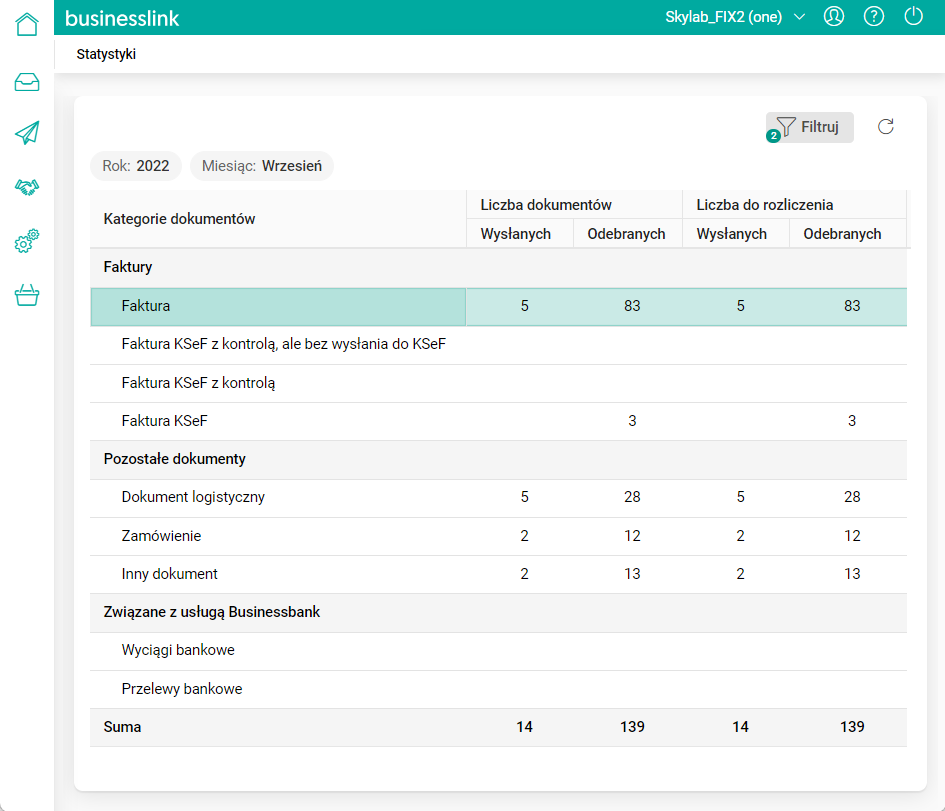Open the shopping basket icon
The height and width of the screenshot is (811, 945).
coord(27,295)
